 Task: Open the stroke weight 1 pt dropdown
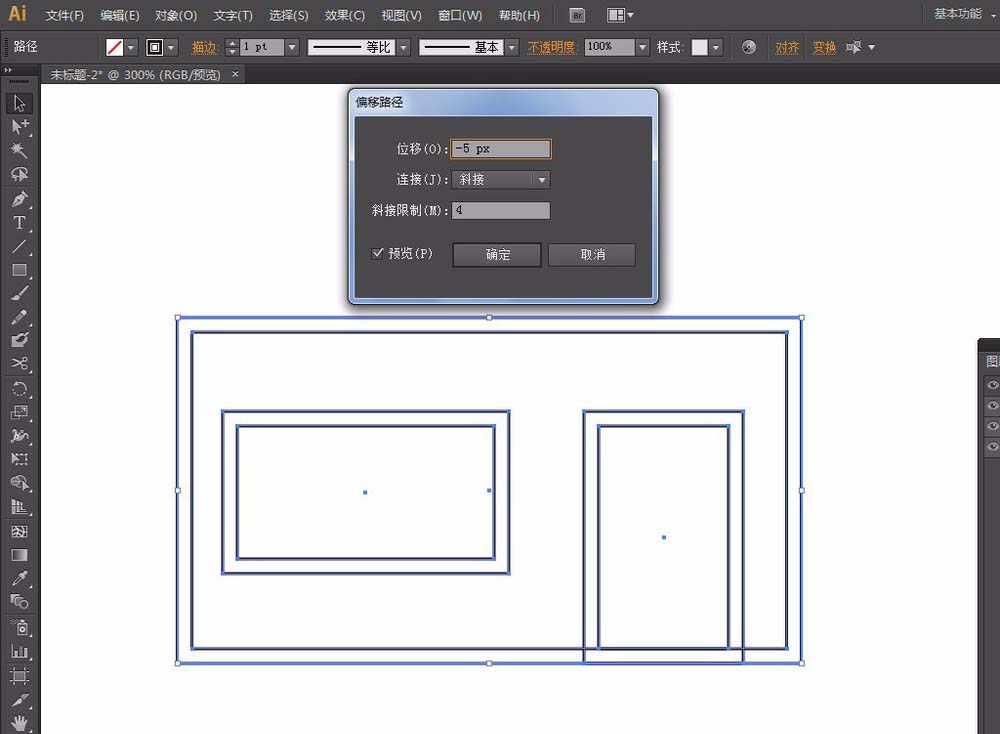click(292, 47)
